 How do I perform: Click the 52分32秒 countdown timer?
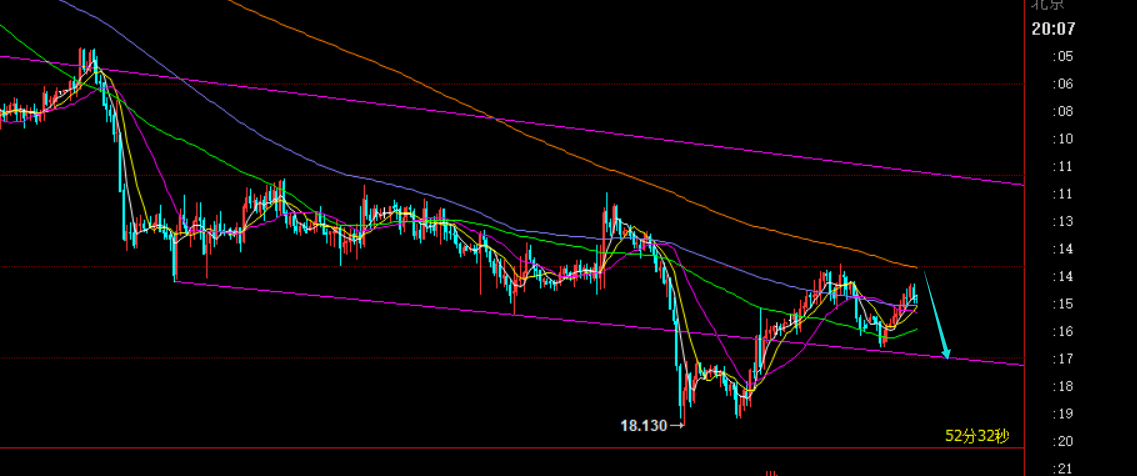tap(977, 435)
